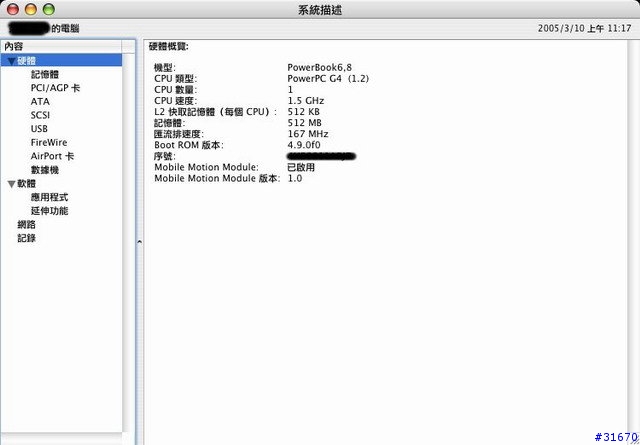This screenshot has height=445, width=640.
Task: Click the 512 KB L2 cache value
Action: pyautogui.click(x=304, y=111)
